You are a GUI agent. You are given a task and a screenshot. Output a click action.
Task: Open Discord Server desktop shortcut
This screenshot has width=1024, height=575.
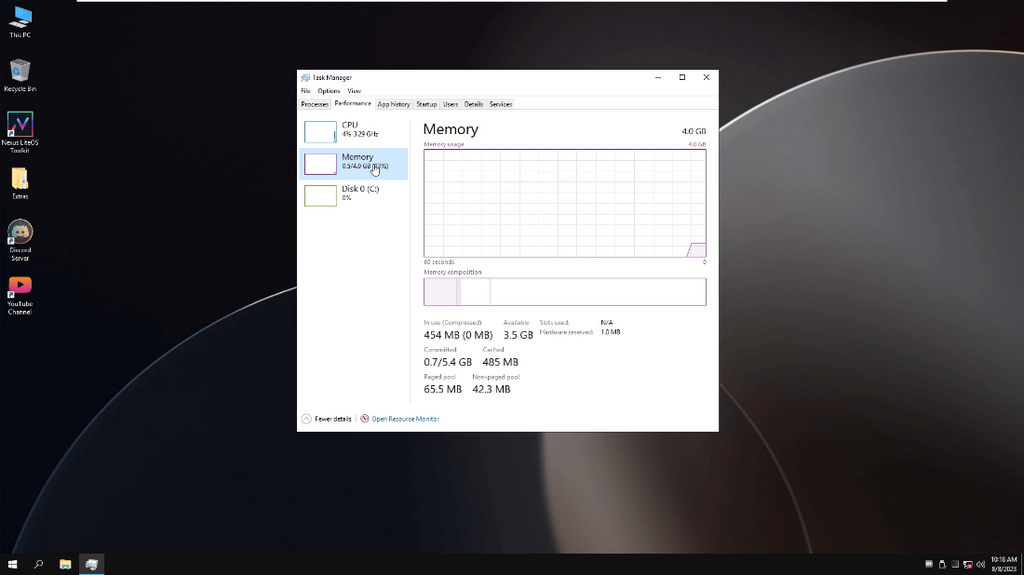click(x=20, y=240)
